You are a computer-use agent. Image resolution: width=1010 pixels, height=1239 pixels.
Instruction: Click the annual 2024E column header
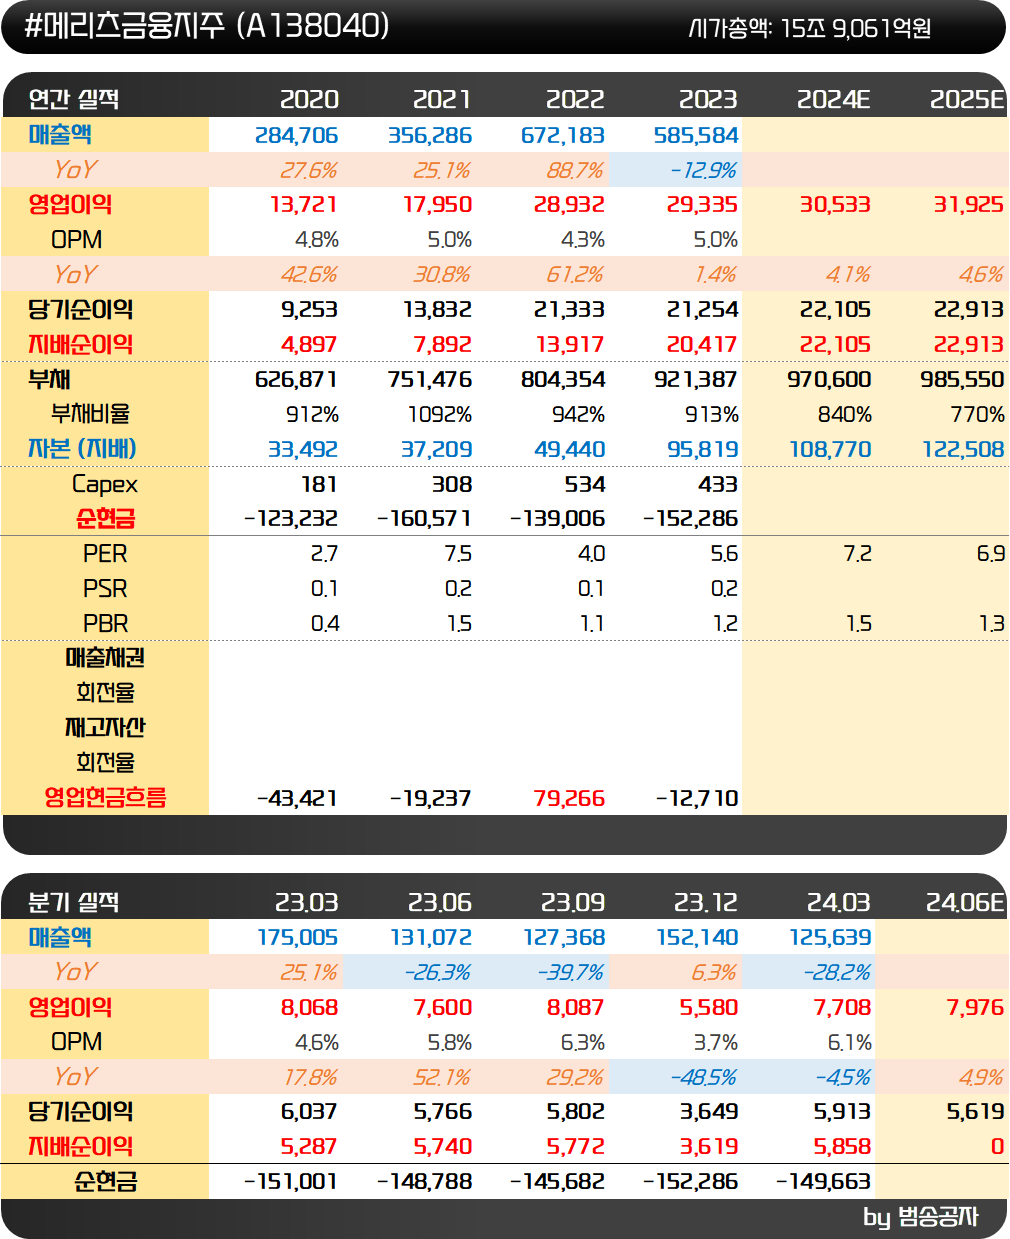point(834,99)
